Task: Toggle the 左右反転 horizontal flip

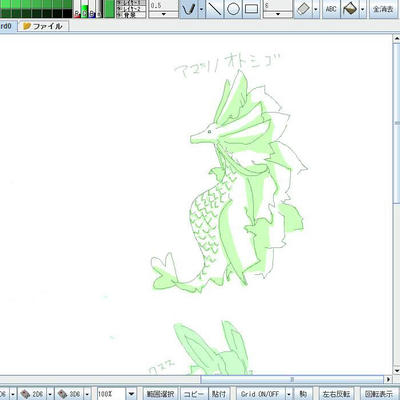Action: 336,394
